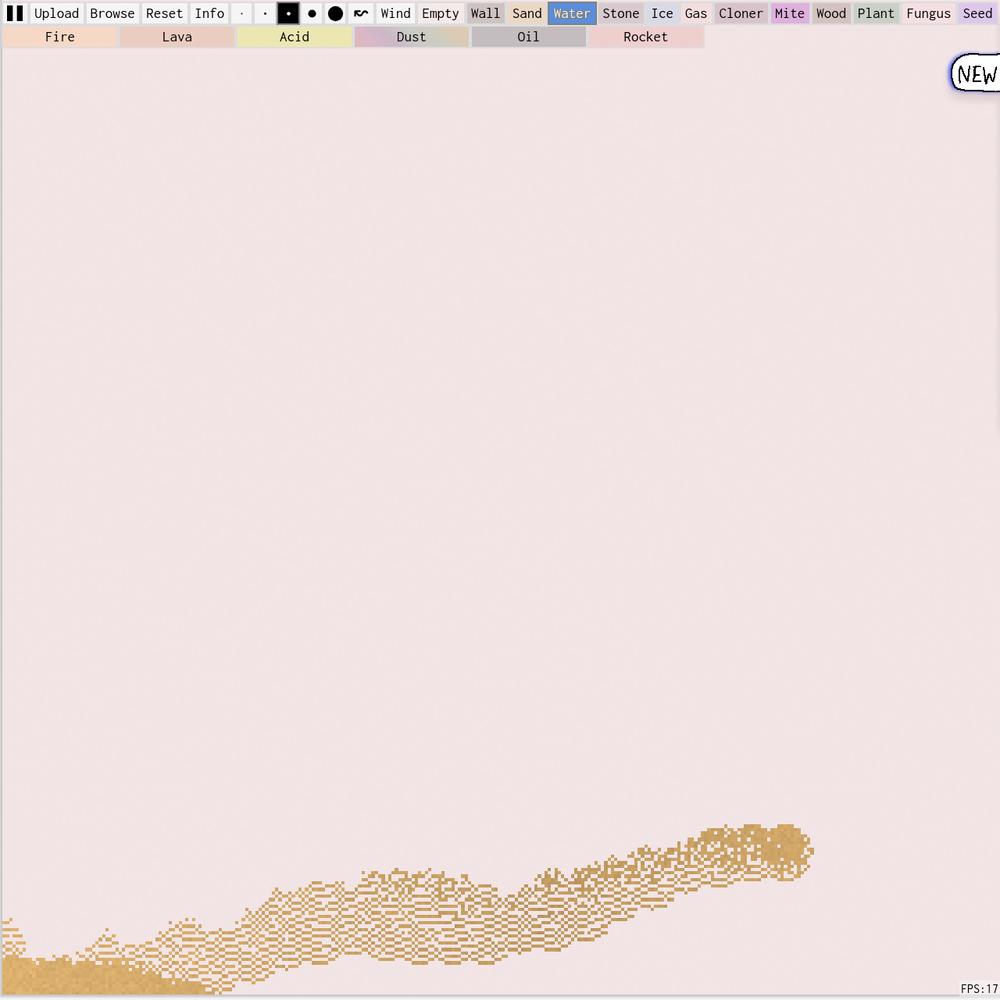The image size is (1000, 1000).
Task: Select the Acid element
Action: (x=294, y=37)
